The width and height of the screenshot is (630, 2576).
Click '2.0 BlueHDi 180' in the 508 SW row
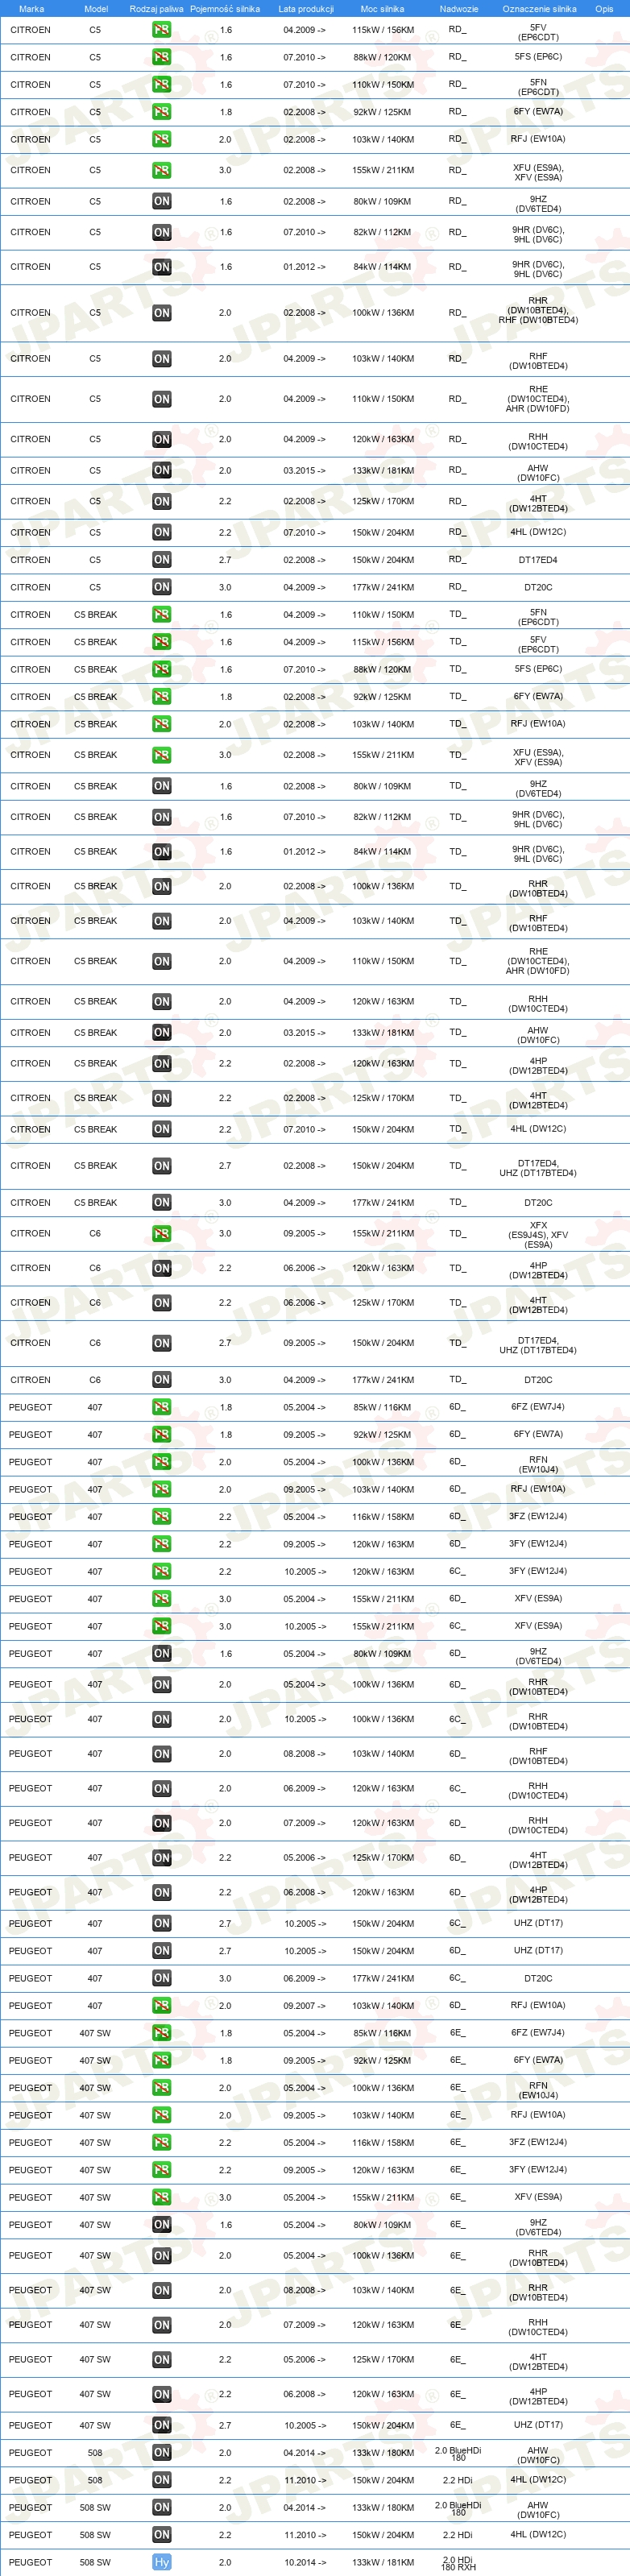pos(458,2508)
